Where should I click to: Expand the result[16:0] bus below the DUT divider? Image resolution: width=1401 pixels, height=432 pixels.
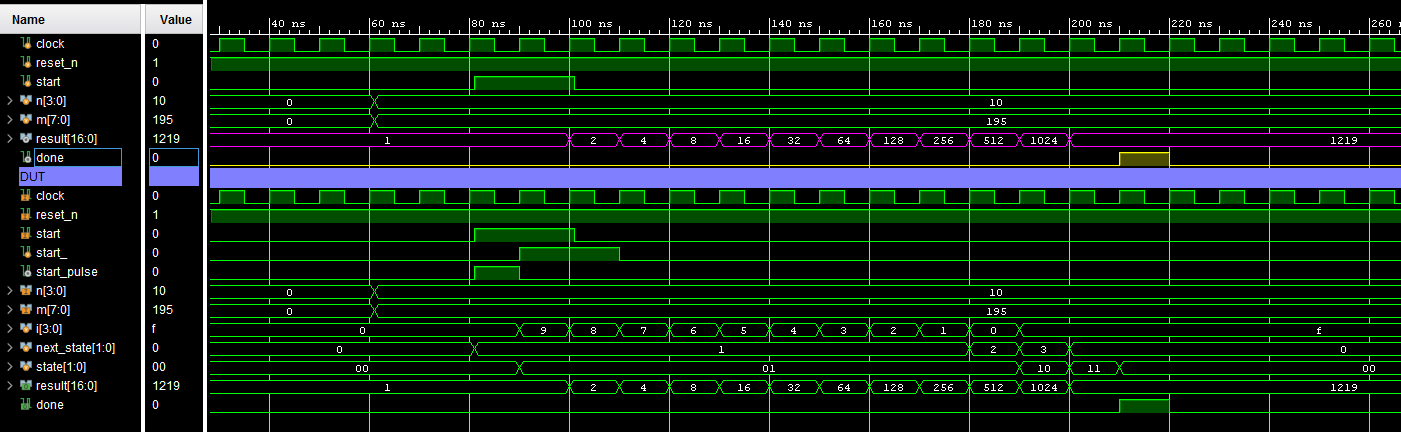click(9, 386)
